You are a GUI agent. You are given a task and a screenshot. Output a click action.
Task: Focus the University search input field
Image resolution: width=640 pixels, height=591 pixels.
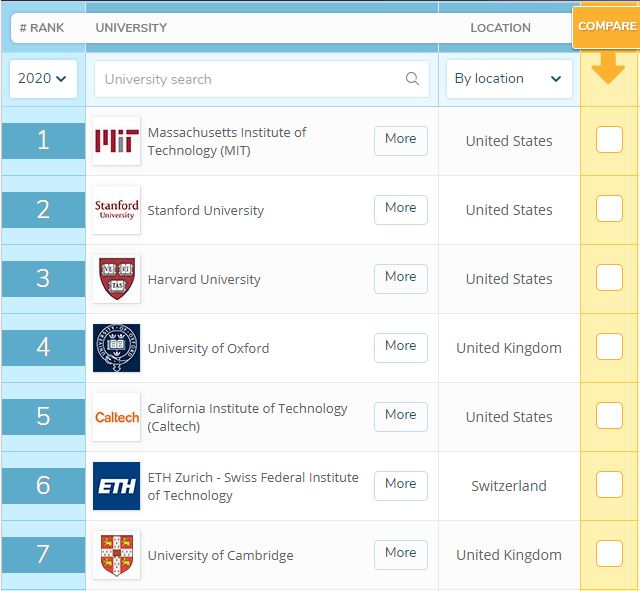pos(250,79)
